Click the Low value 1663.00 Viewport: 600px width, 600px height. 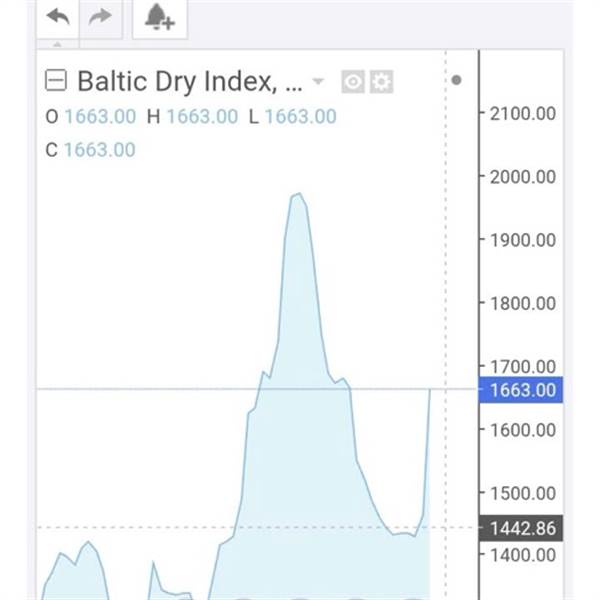[x=301, y=116]
